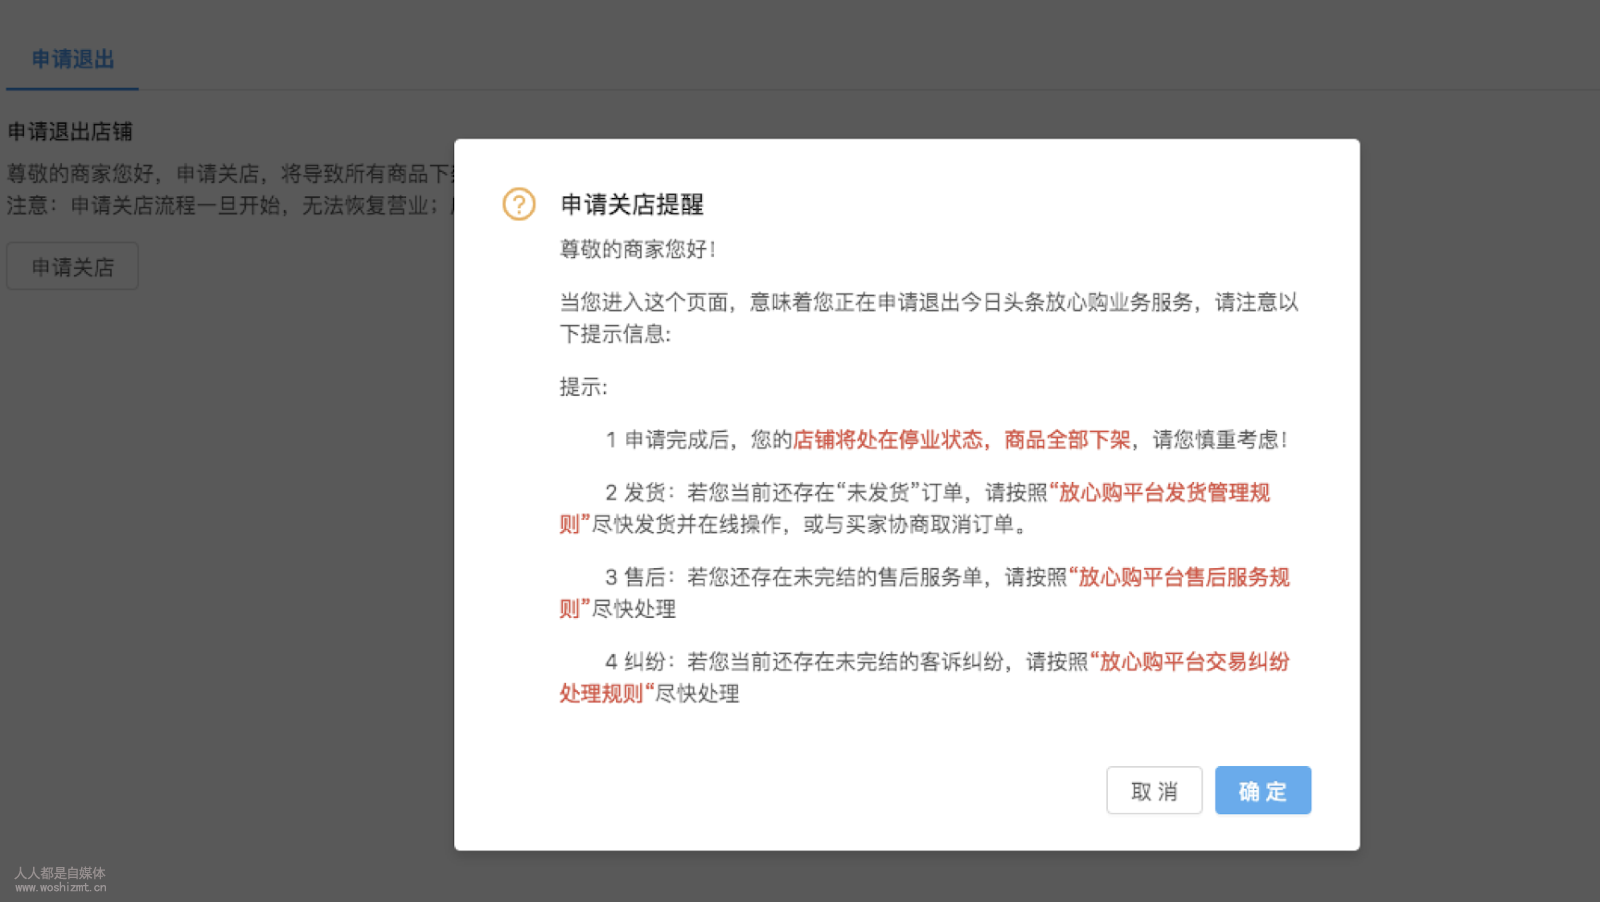Screen dimensions: 1600x902
Task: Click the 申请关店 button in background page
Action: (72, 266)
